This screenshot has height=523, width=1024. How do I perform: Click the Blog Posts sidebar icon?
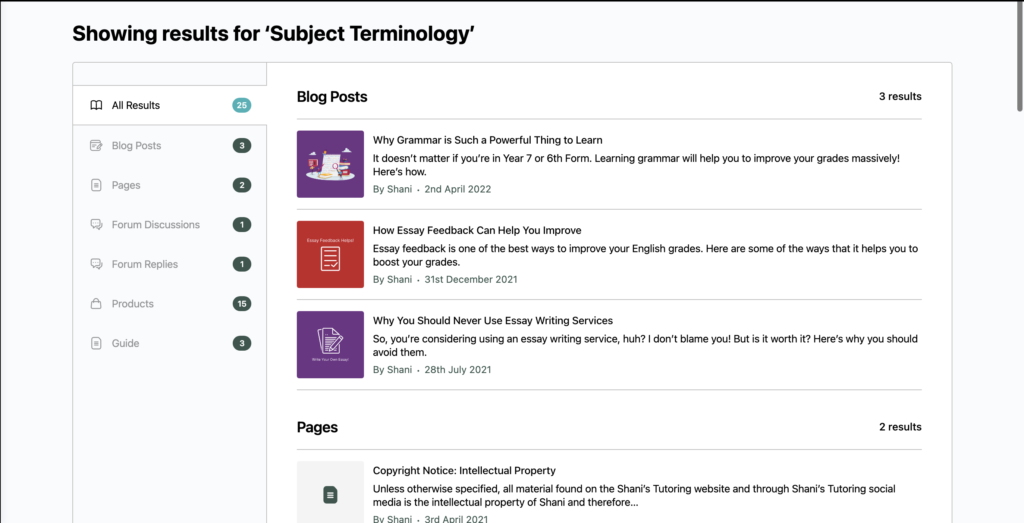point(96,145)
